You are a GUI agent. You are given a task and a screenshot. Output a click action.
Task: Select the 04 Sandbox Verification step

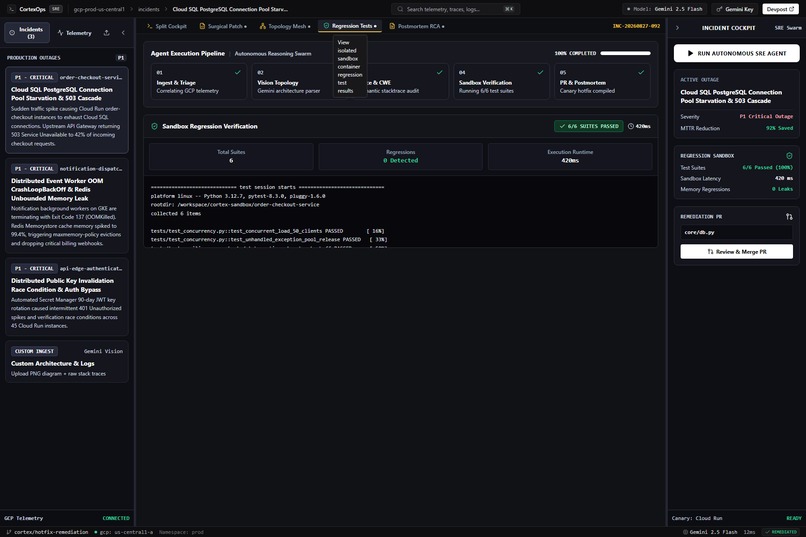(501, 82)
